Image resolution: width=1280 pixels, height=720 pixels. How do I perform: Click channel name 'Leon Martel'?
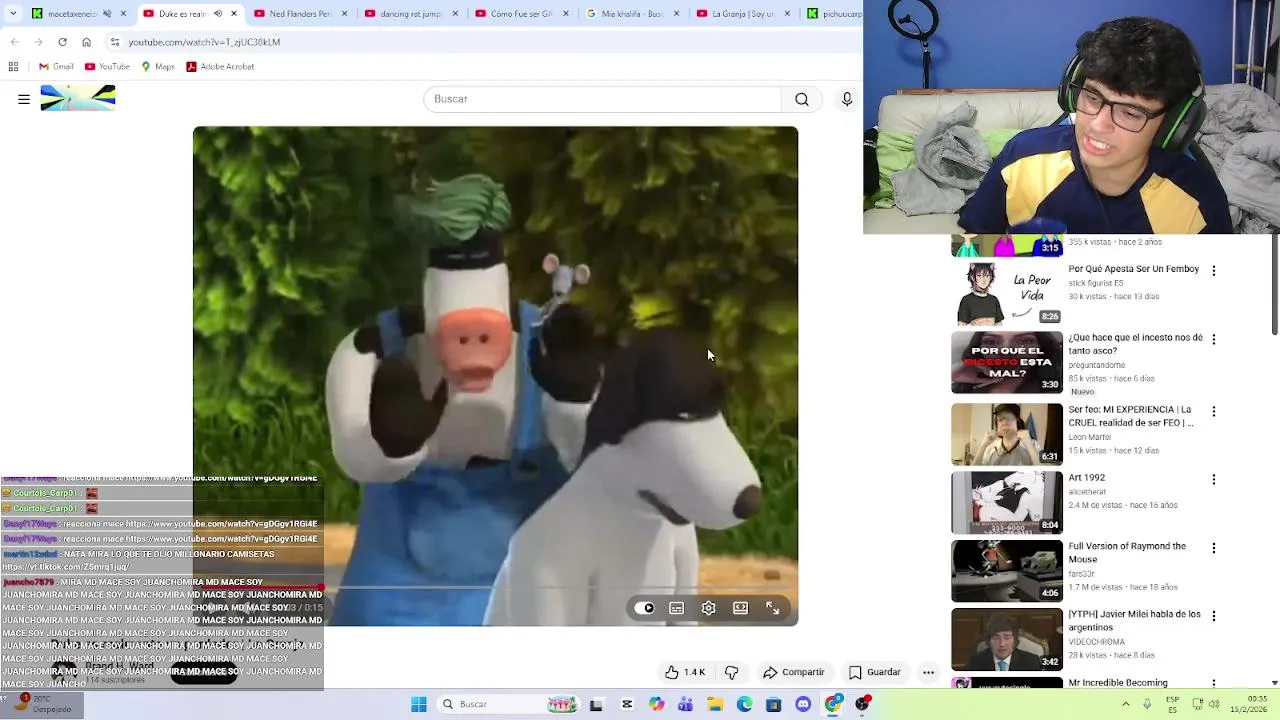pyautogui.click(x=1090, y=436)
